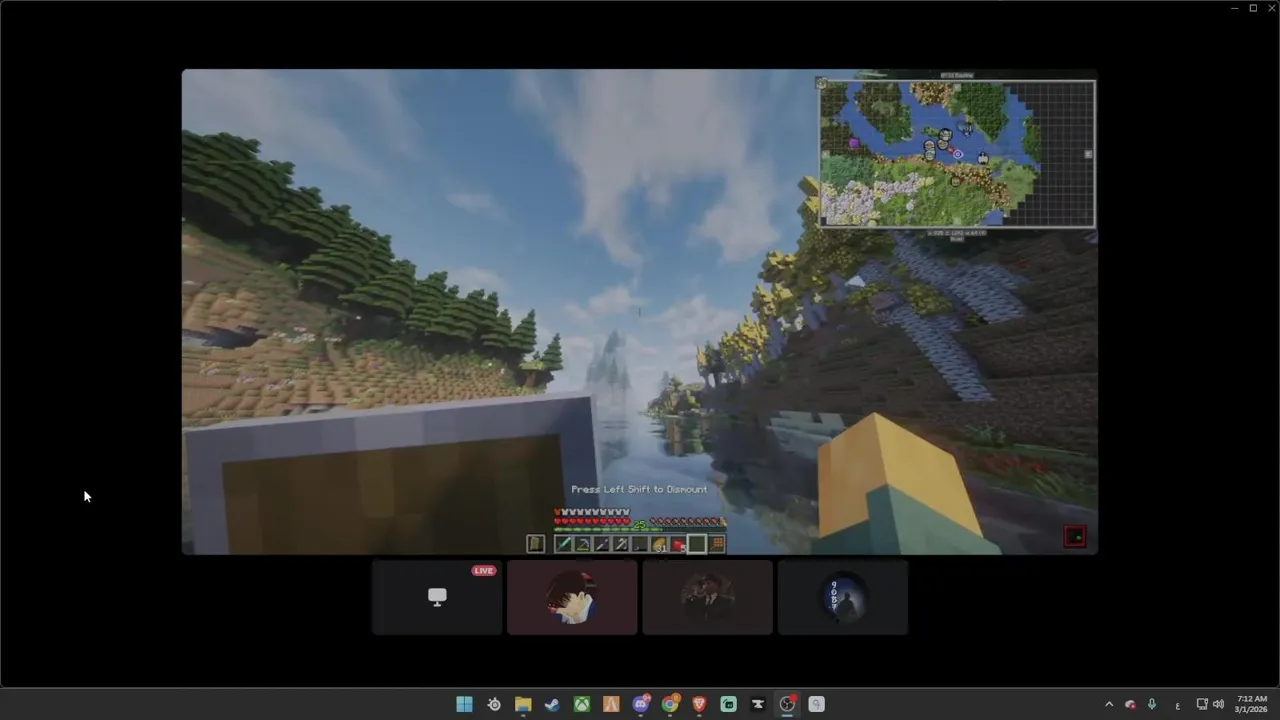Open File Explorer from taskbar
Image resolution: width=1280 pixels, height=720 pixels.
[523, 704]
